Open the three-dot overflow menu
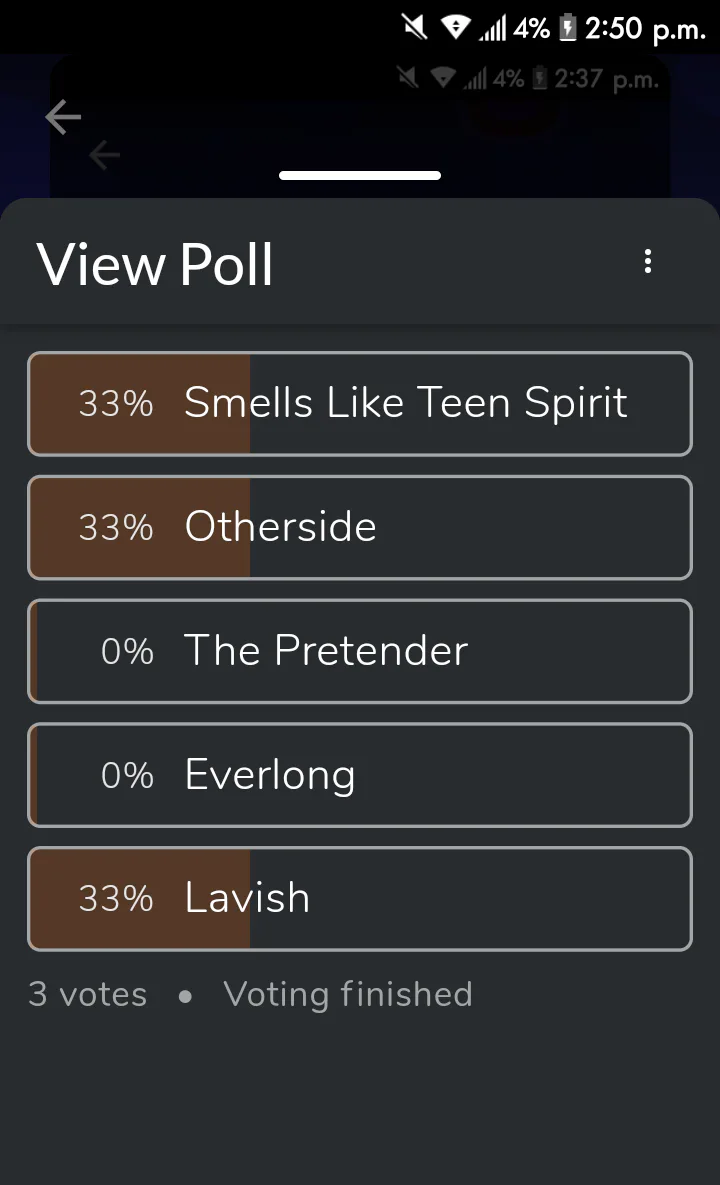The height and width of the screenshot is (1185, 720). pyautogui.click(x=647, y=261)
